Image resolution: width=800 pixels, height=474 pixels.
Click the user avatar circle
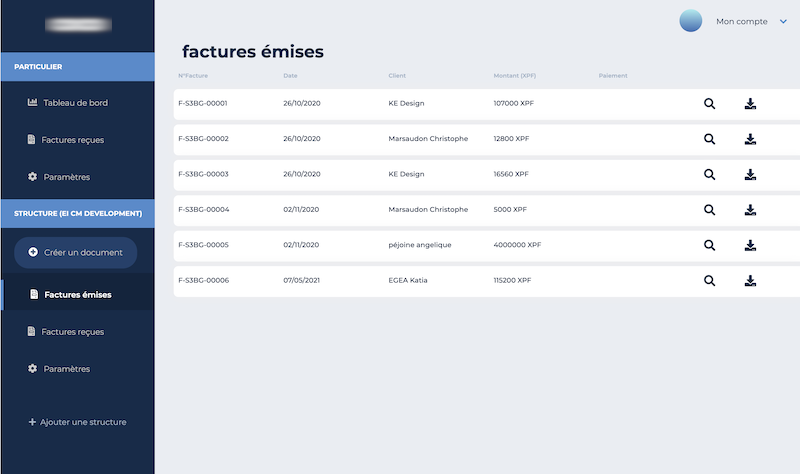click(x=690, y=21)
